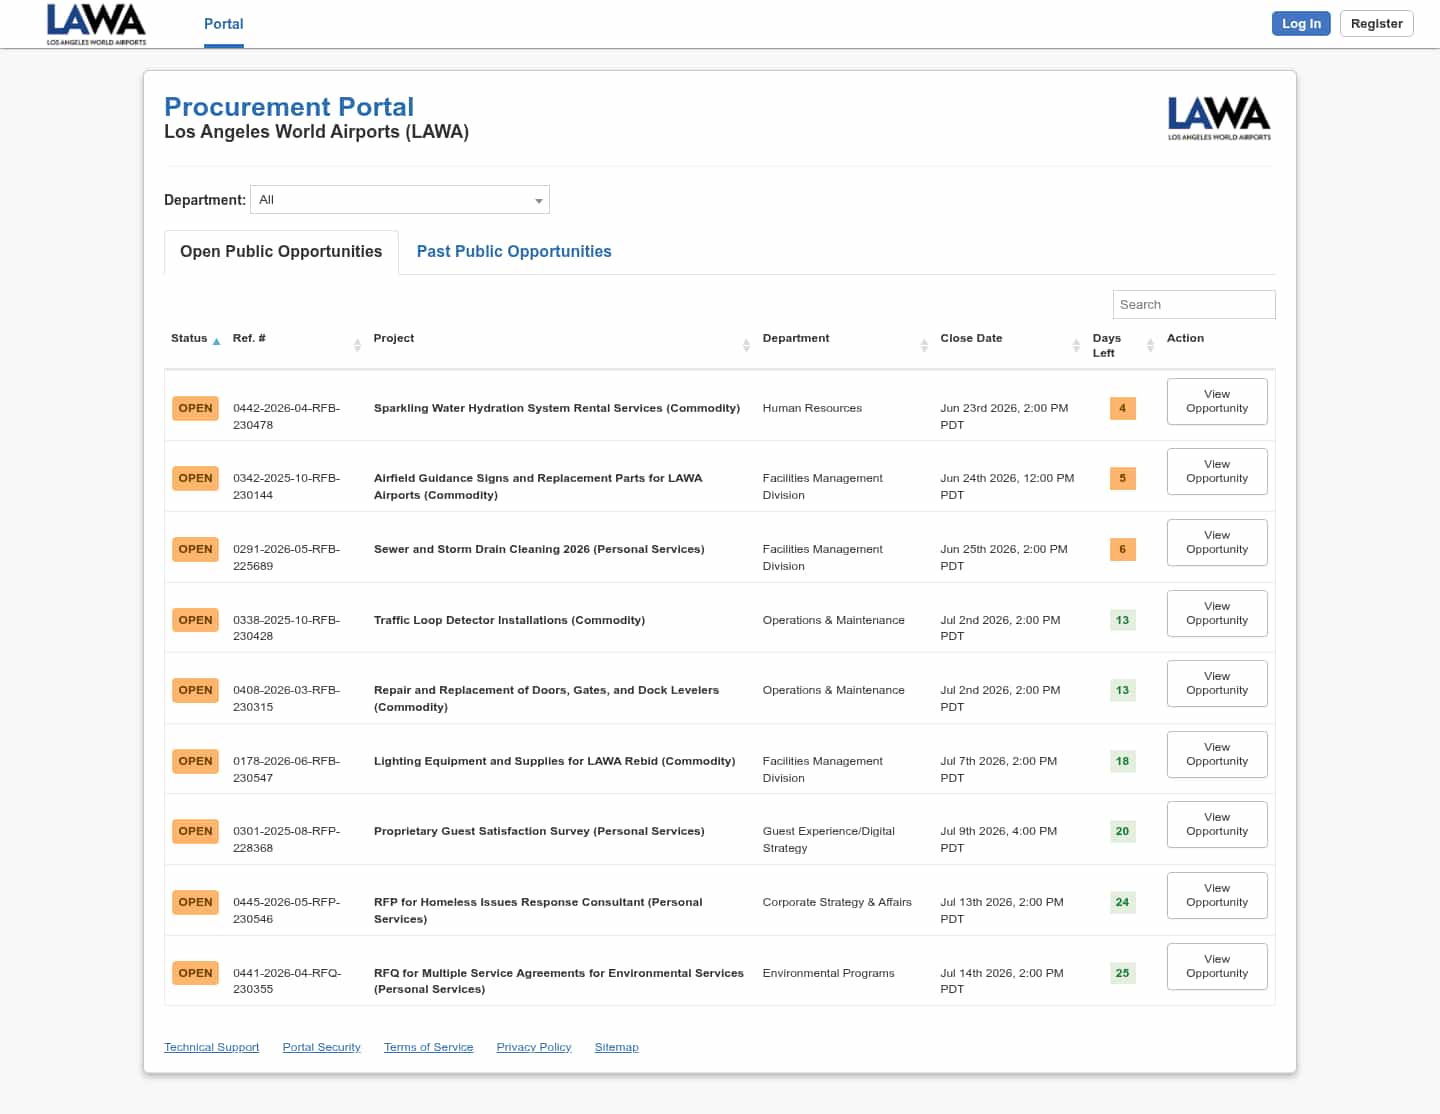View Opportunity for Traffic Loop Detector Installations

1217,613
